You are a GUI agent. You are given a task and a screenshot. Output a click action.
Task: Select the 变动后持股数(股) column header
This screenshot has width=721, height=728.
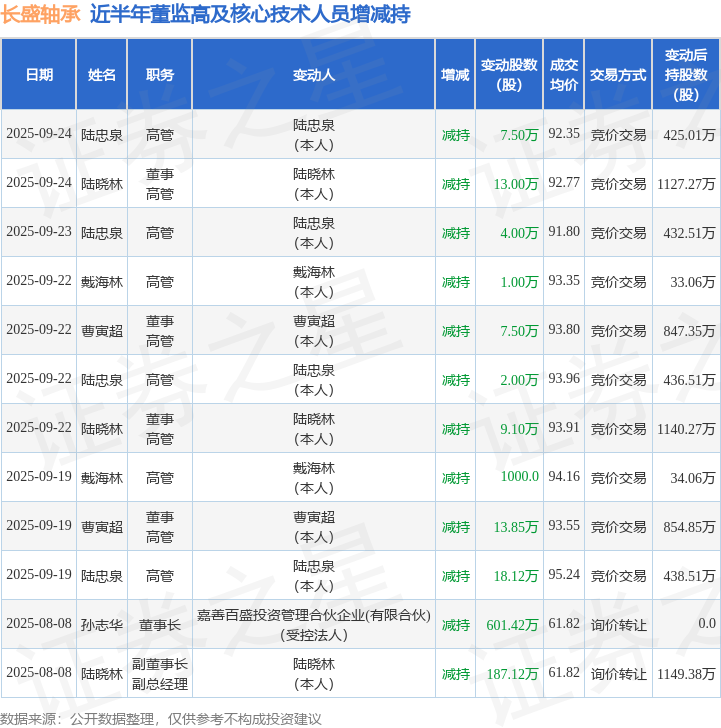coord(686,74)
